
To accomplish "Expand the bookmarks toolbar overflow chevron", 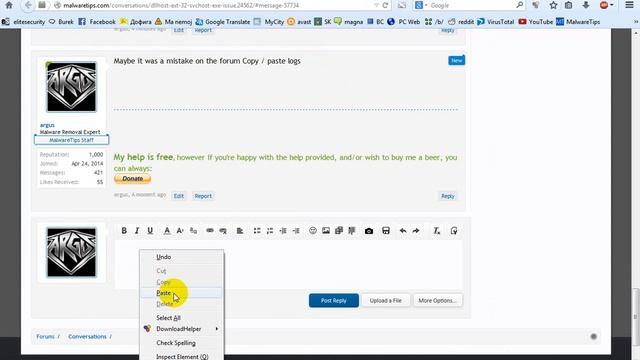I will coord(636,22).
